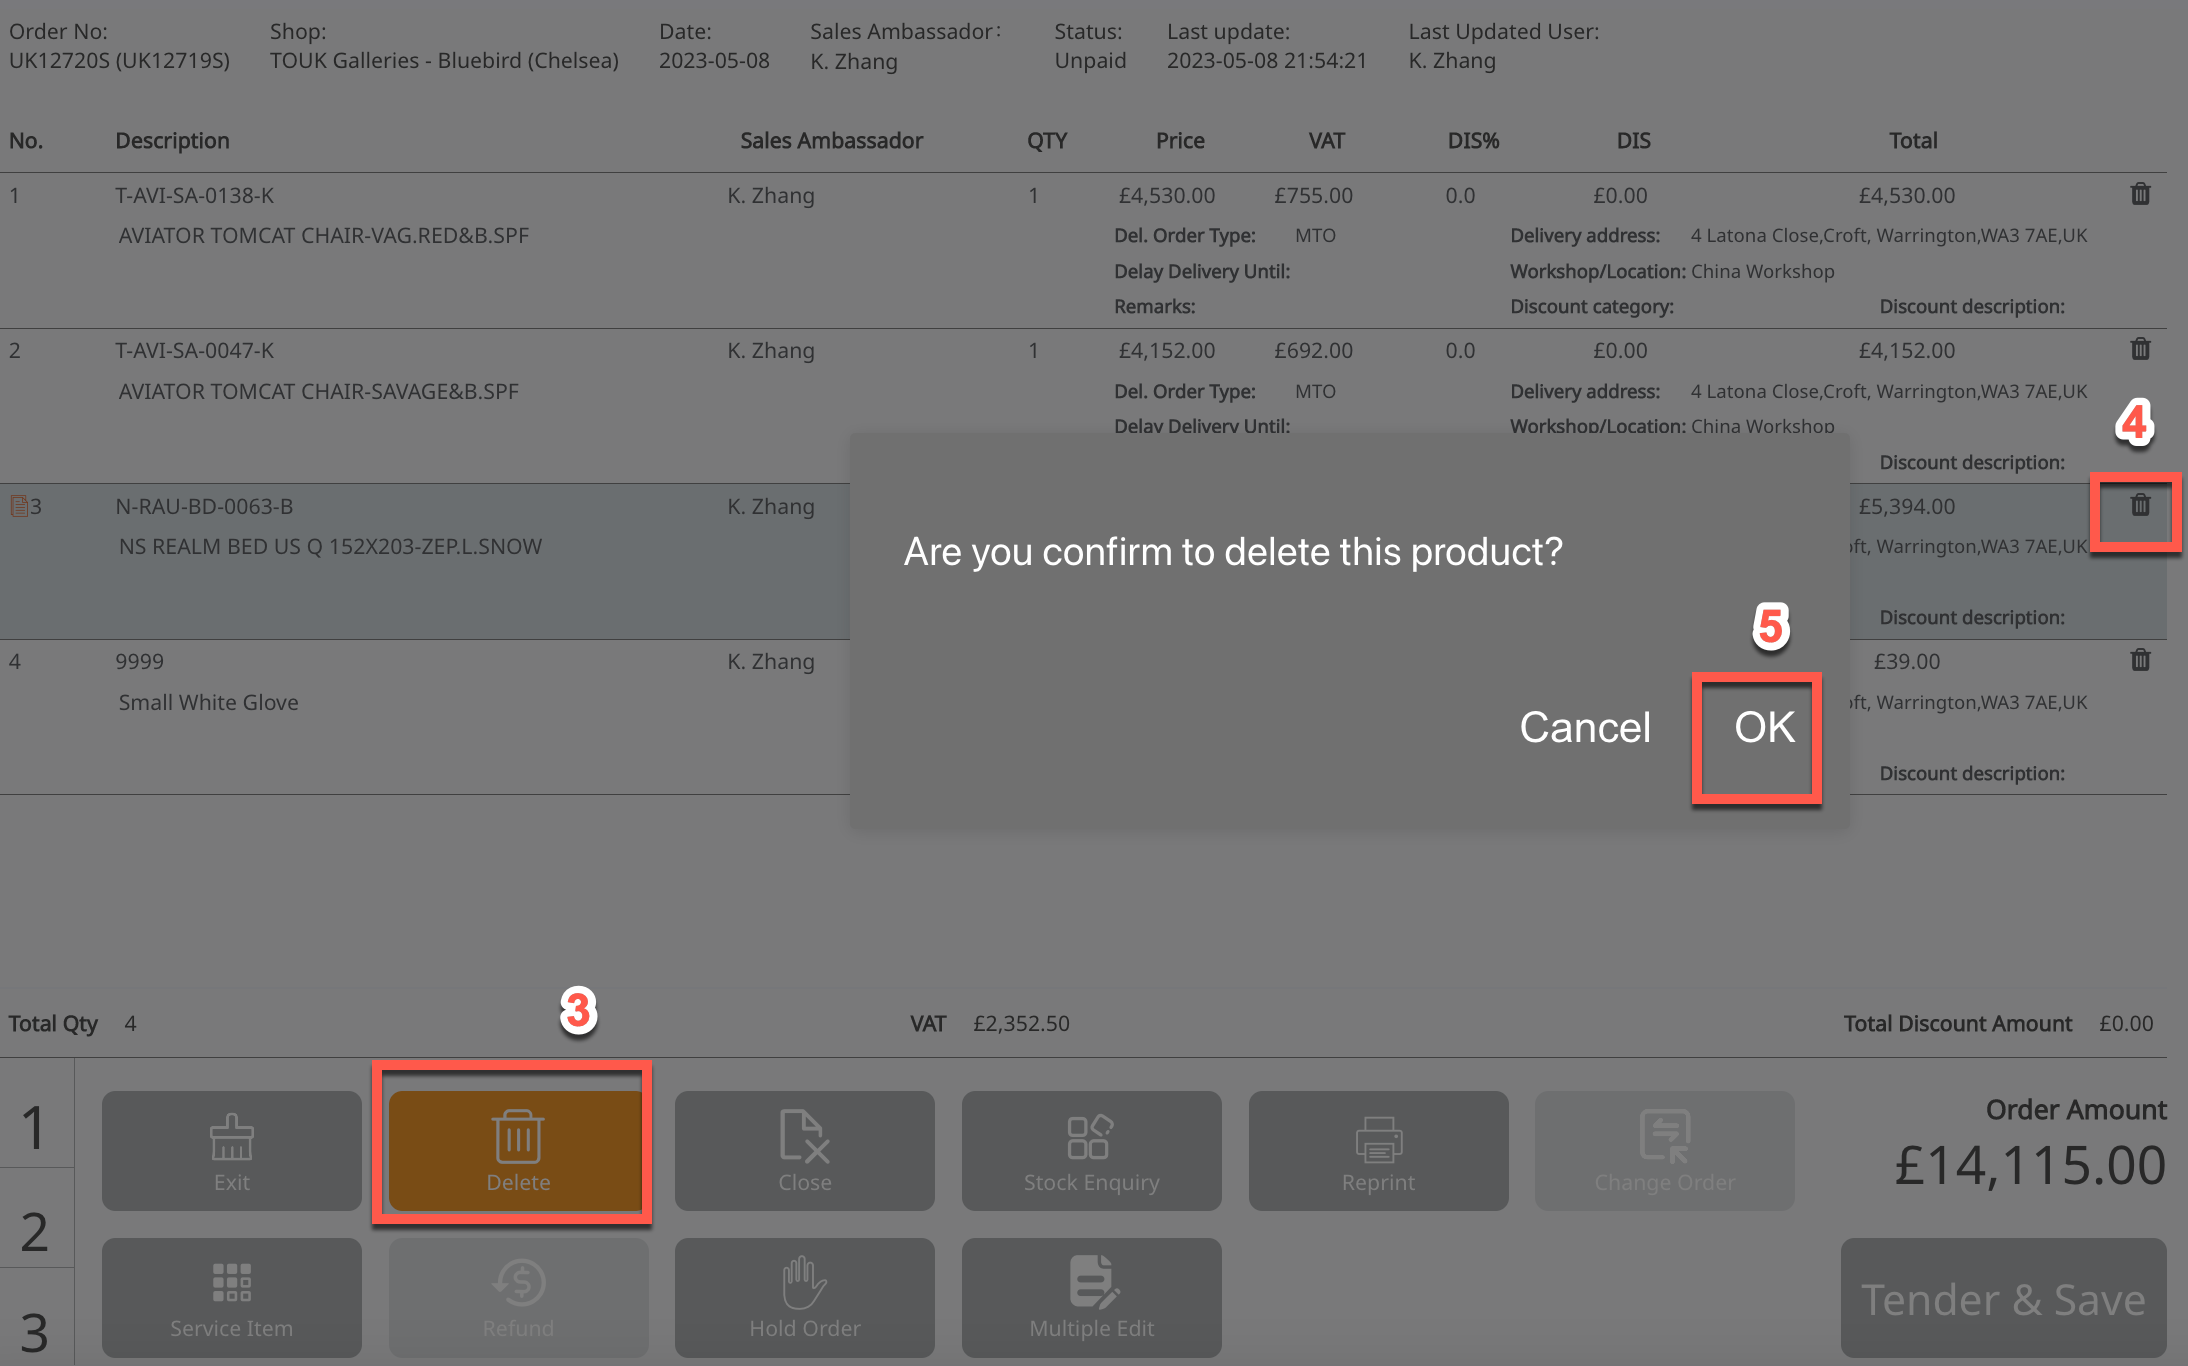Open Multiple Edit
The image size is (2188, 1366).
tap(1091, 1297)
